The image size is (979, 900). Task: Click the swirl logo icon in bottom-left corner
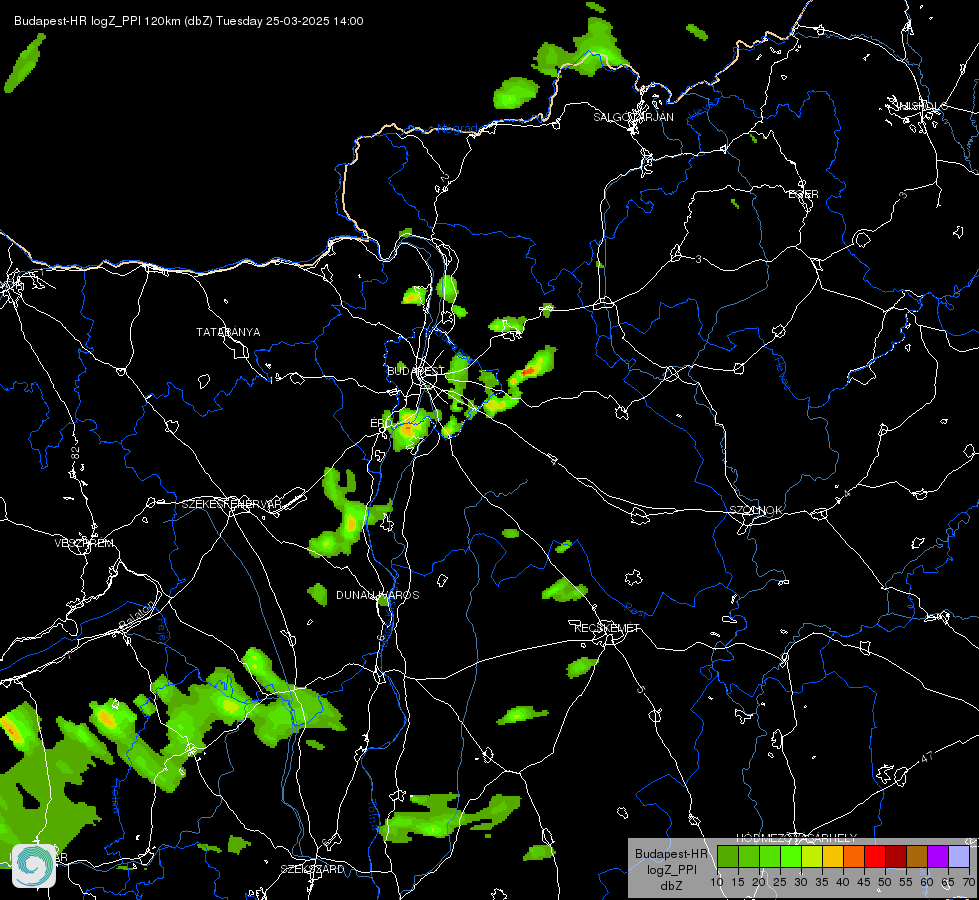pyautogui.click(x=34, y=866)
